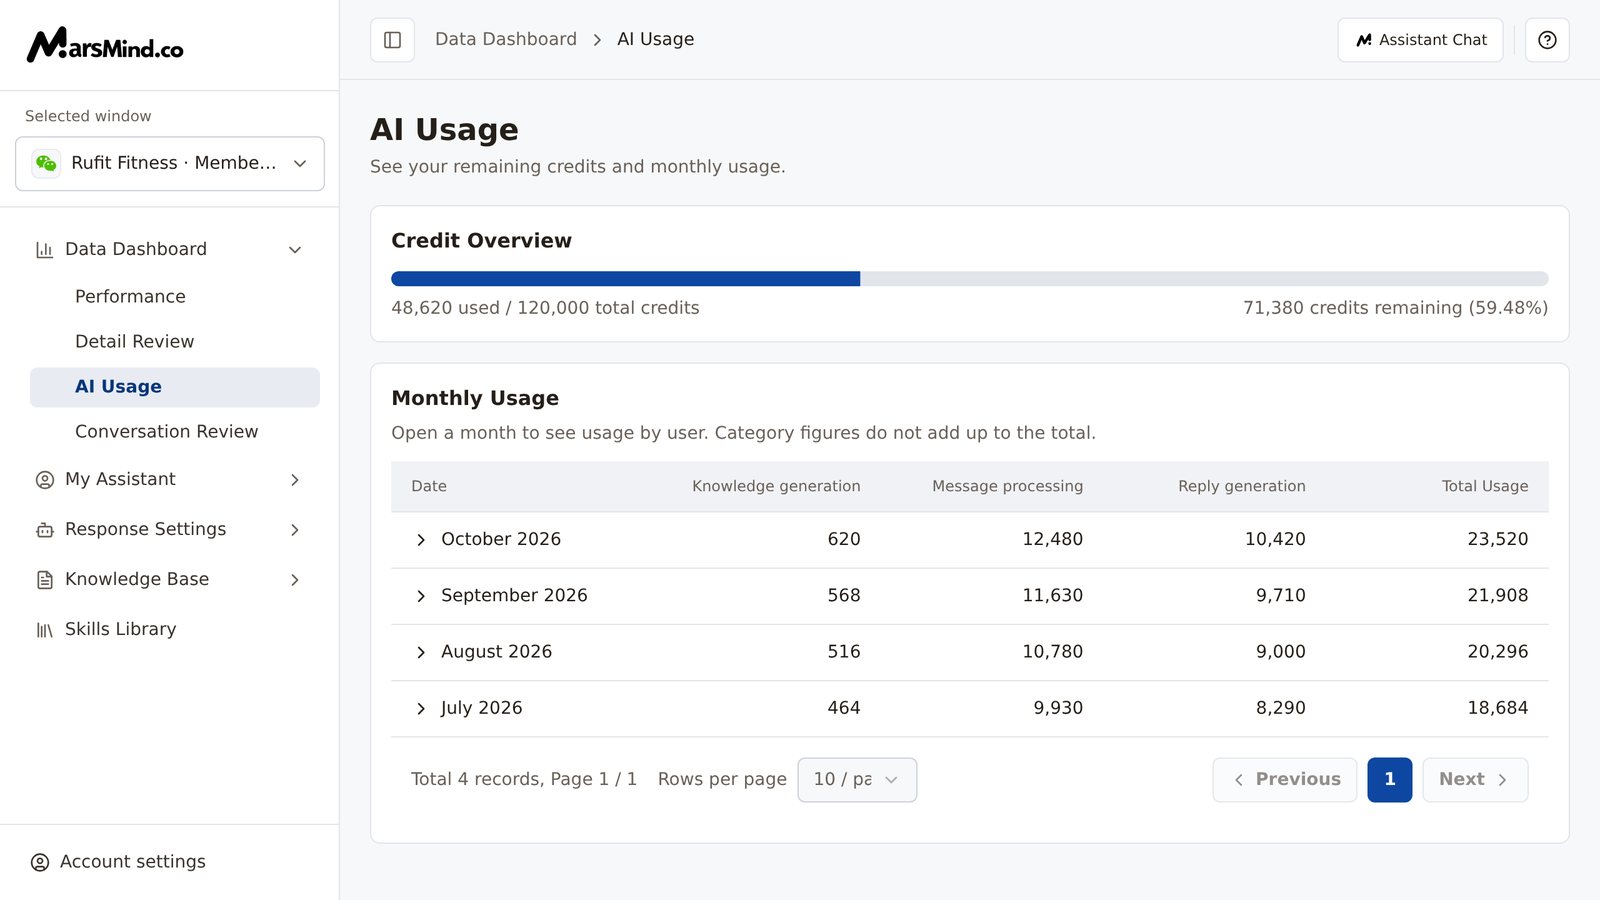Image resolution: width=1600 pixels, height=900 pixels.
Task: Select AI Usage sidebar item
Action: (175, 387)
